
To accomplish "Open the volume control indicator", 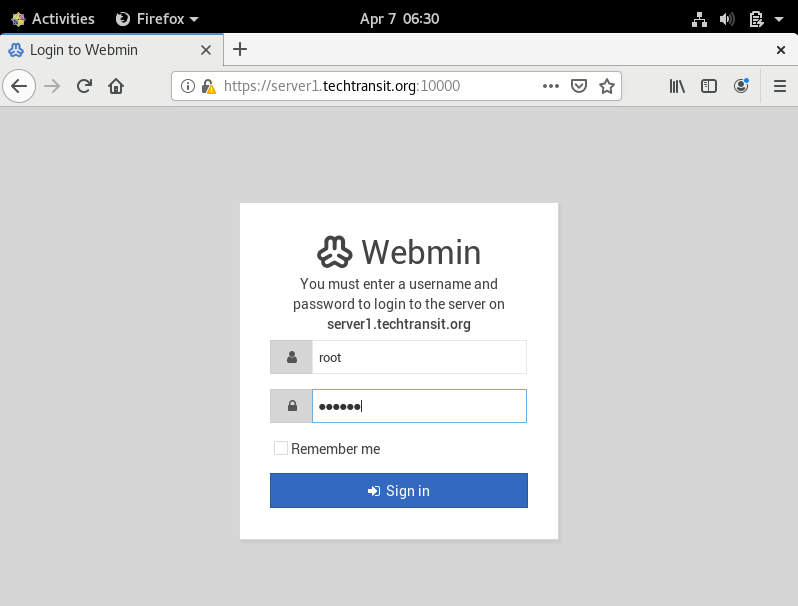I will 727,19.
